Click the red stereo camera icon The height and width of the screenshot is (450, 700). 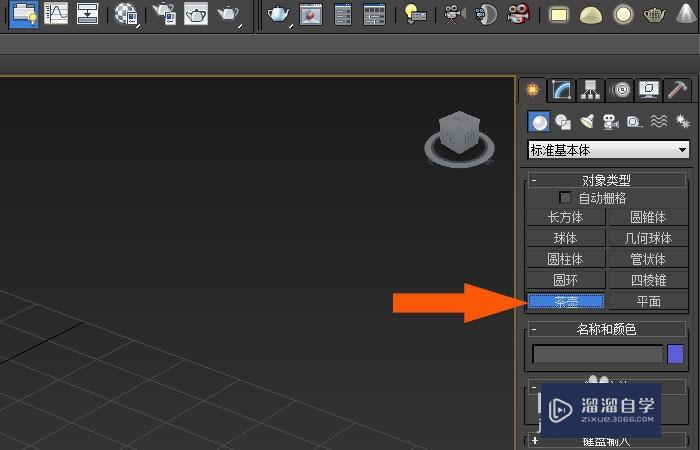[519, 14]
